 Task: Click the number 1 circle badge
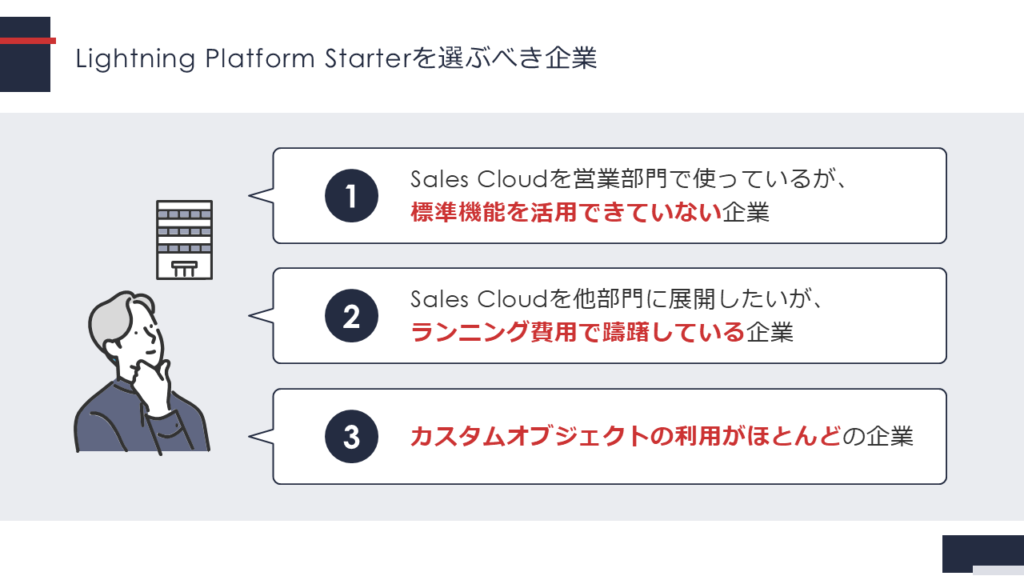(x=351, y=196)
